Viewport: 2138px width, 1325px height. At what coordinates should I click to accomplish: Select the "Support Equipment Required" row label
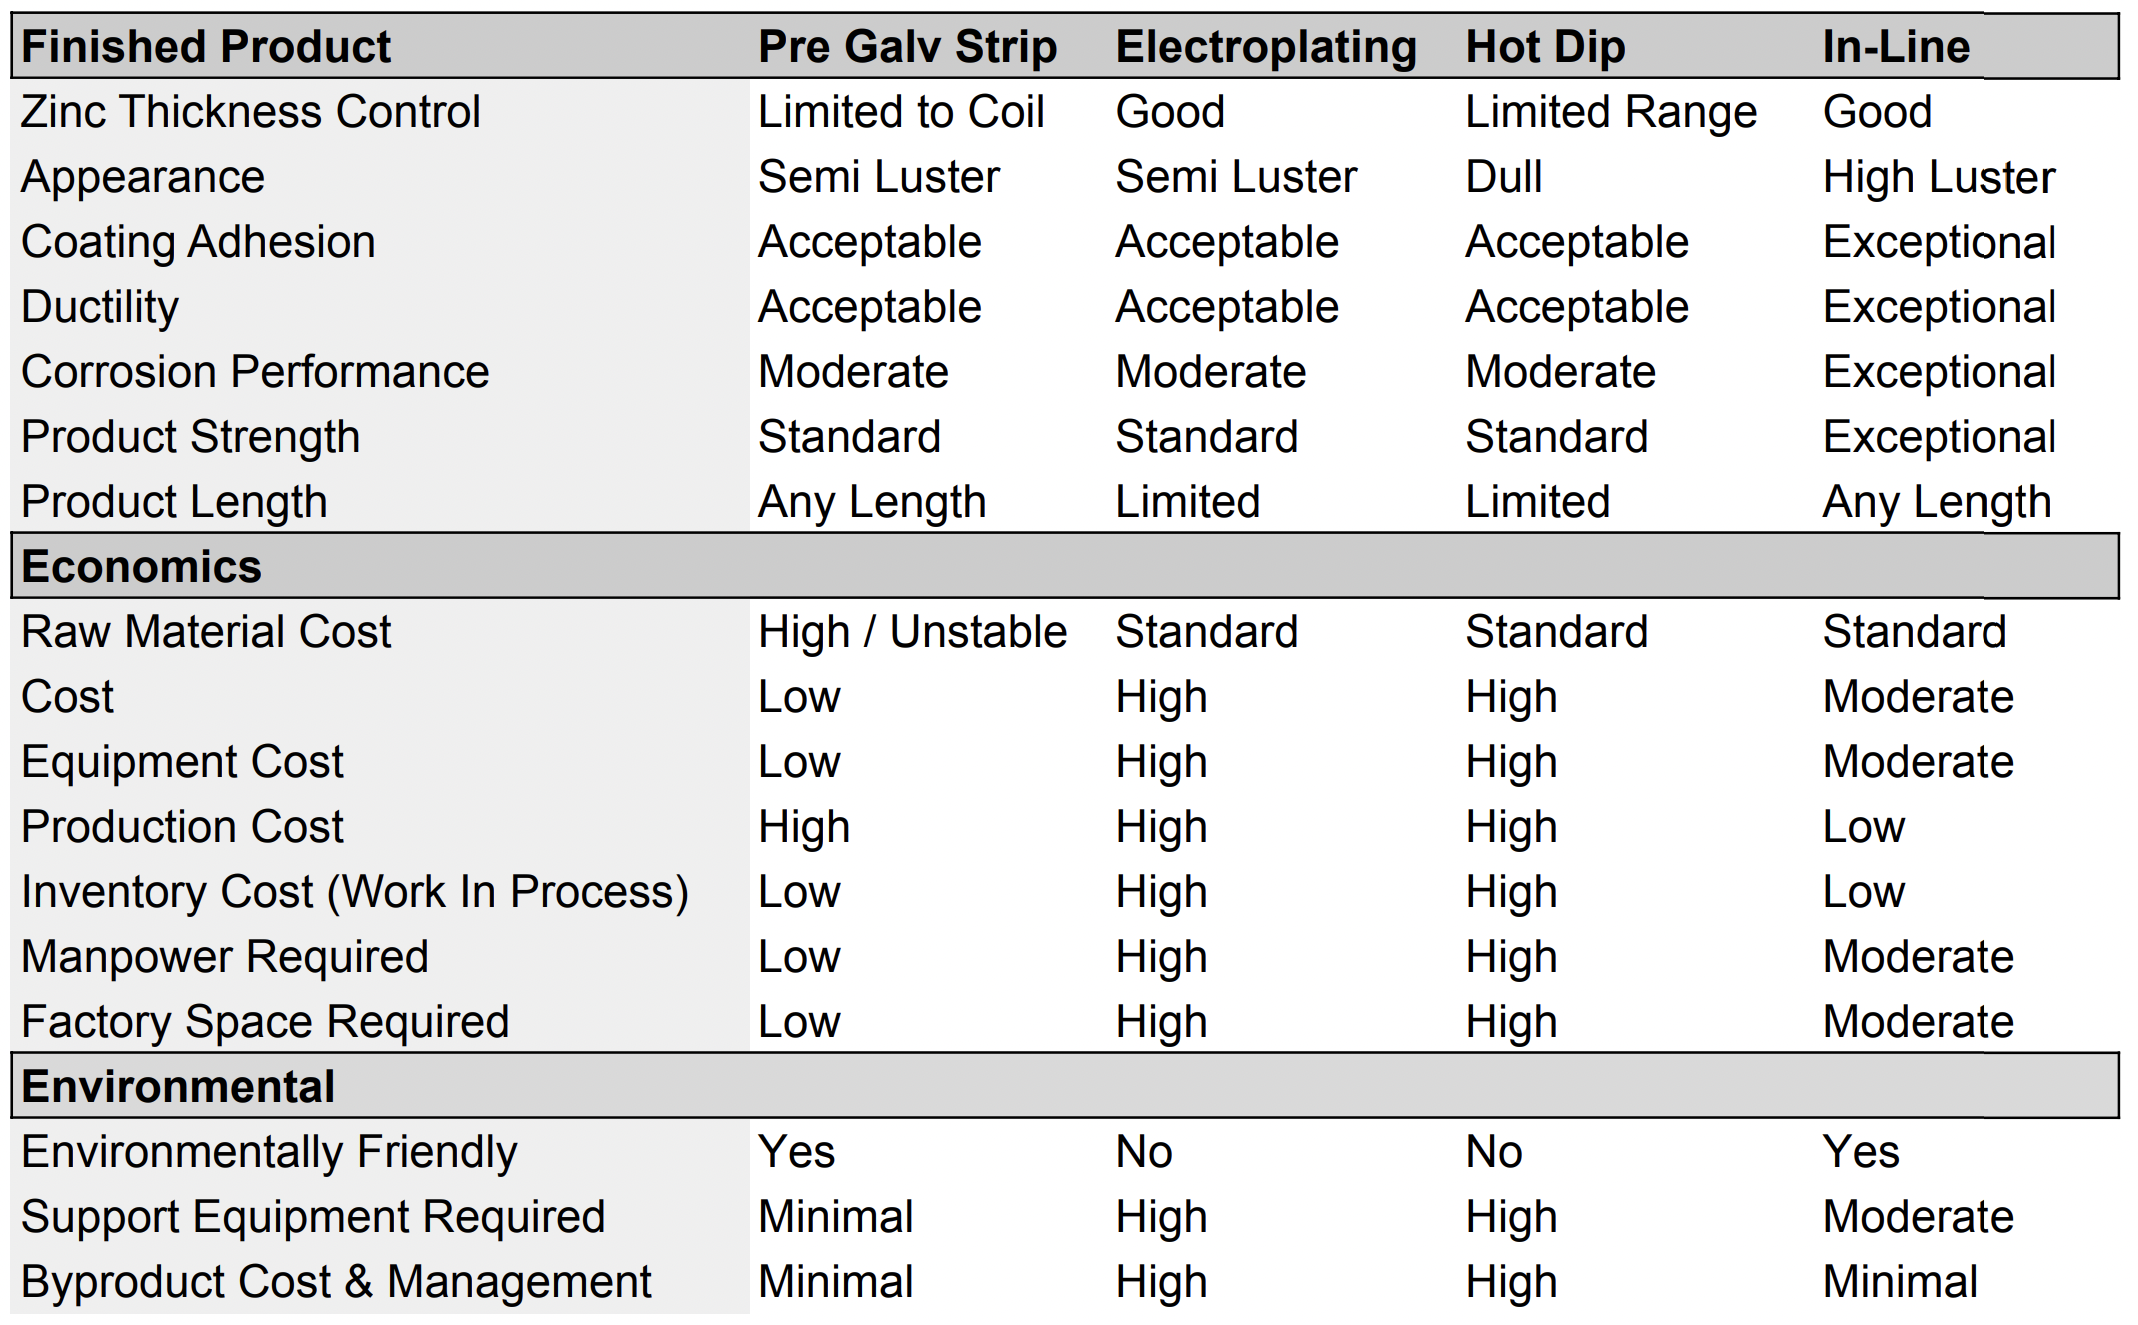313,1217
